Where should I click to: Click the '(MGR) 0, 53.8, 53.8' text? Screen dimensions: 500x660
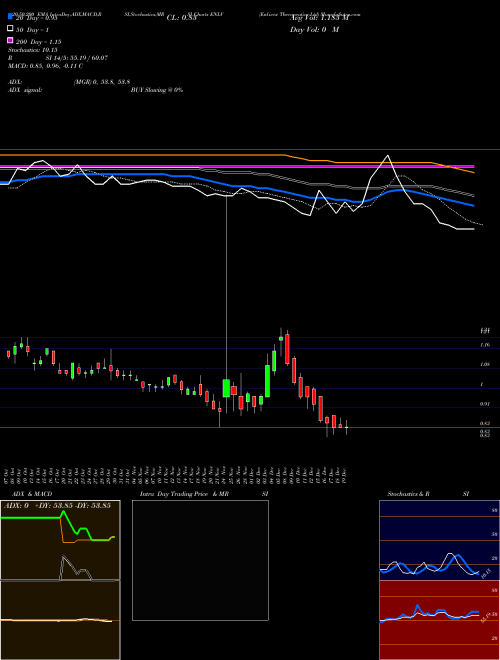(x=102, y=82)
